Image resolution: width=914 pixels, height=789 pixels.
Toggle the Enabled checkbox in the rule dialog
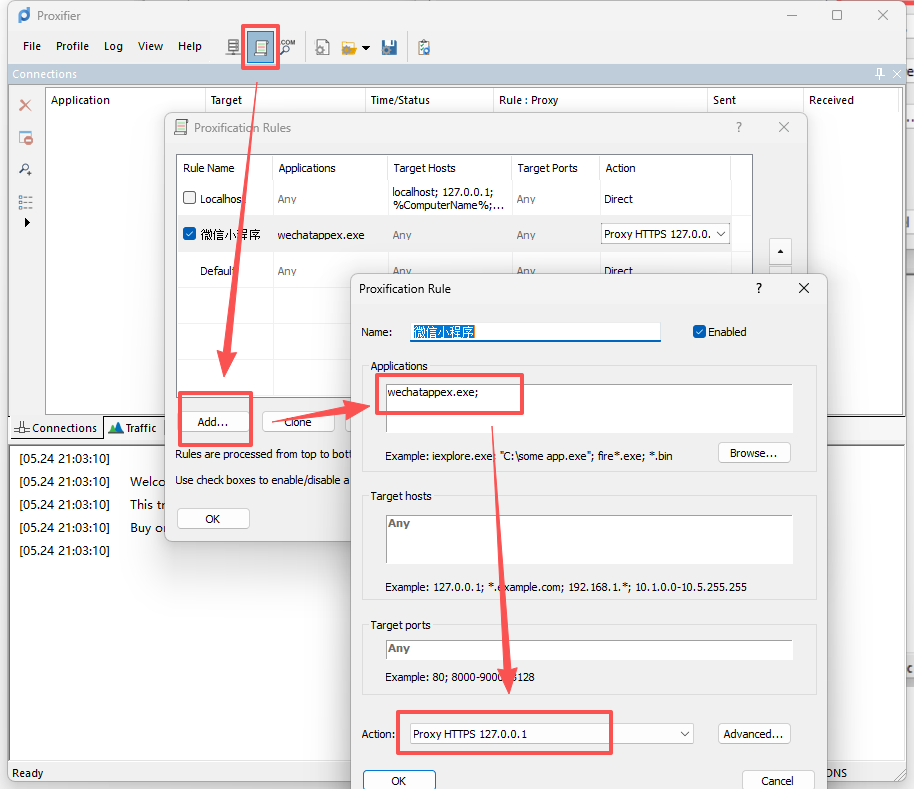tap(699, 332)
